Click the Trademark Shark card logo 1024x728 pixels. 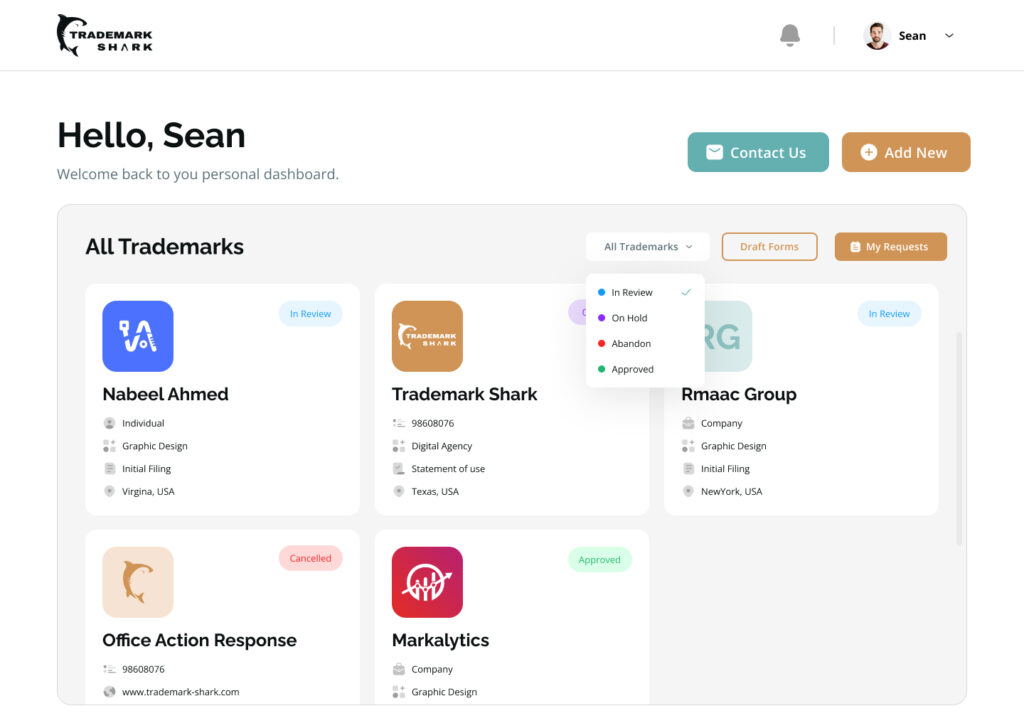427,336
